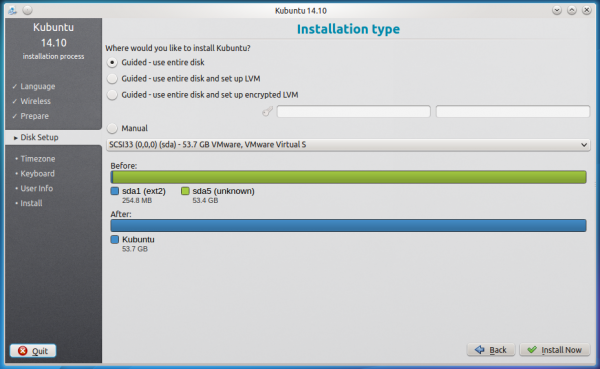Click the sda5 (unknown) partition label
This screenshot has height=369, width=600.
pos(223,191)
